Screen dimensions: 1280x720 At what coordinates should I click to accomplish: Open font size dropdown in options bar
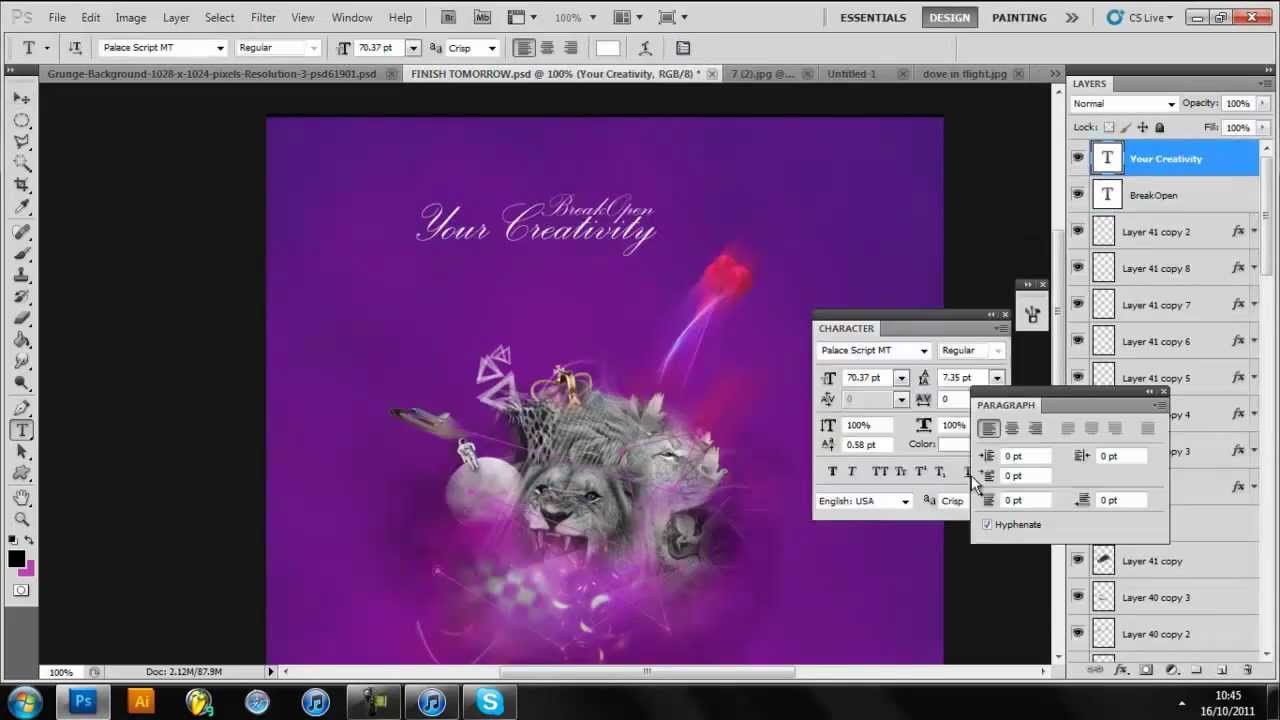[x=412, y=48]
